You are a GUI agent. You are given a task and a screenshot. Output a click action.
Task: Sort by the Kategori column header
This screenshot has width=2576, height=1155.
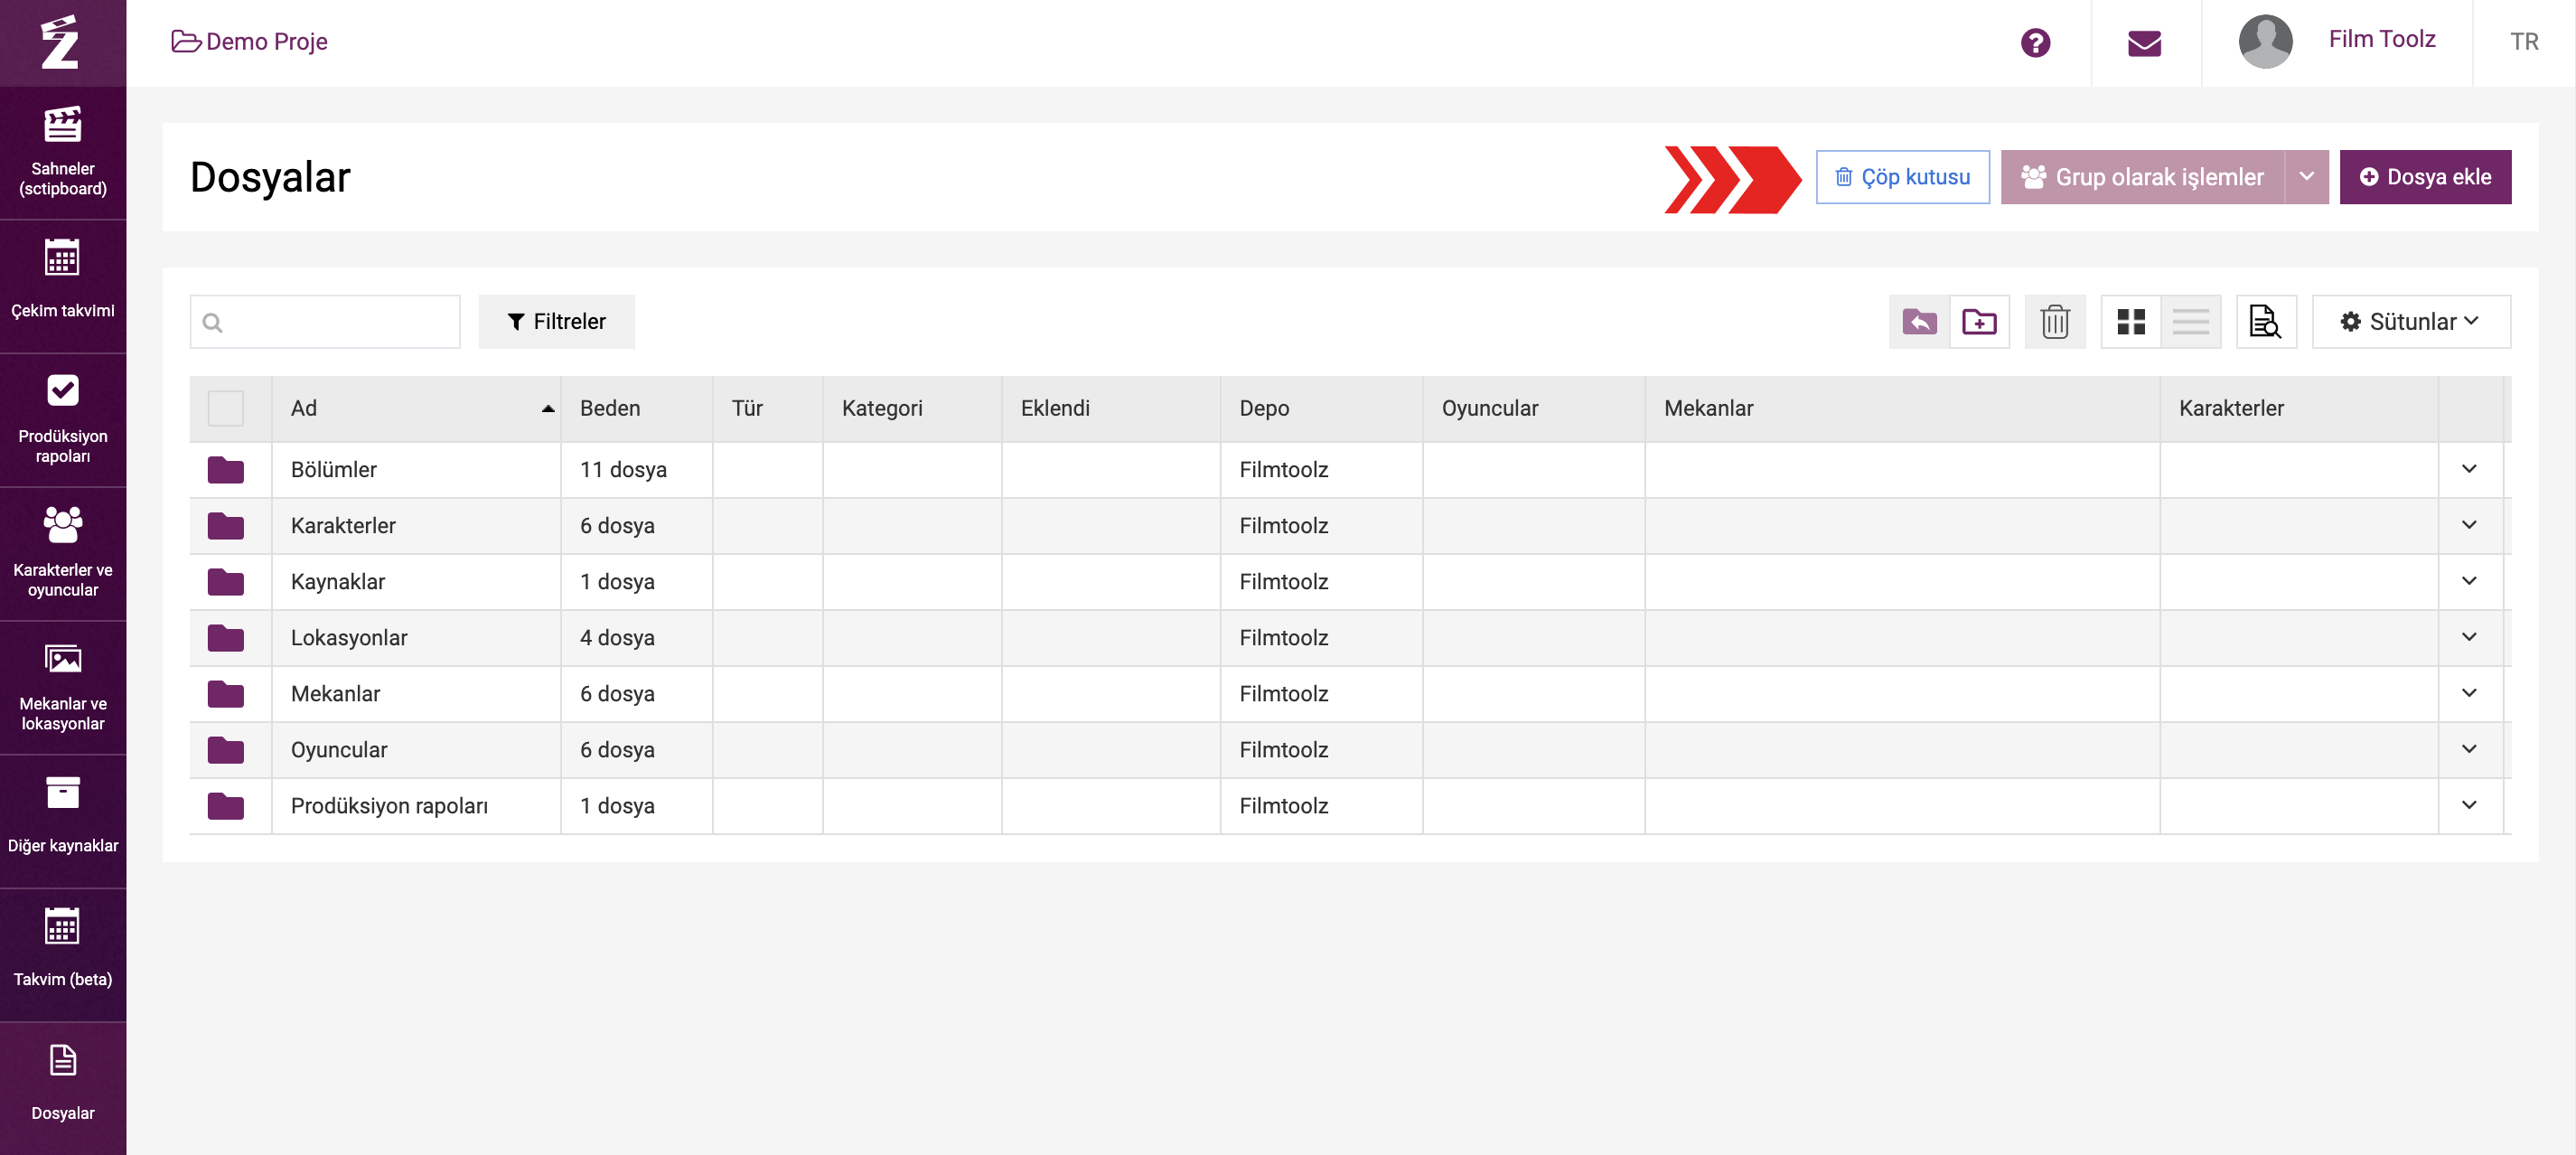[911, 409]
